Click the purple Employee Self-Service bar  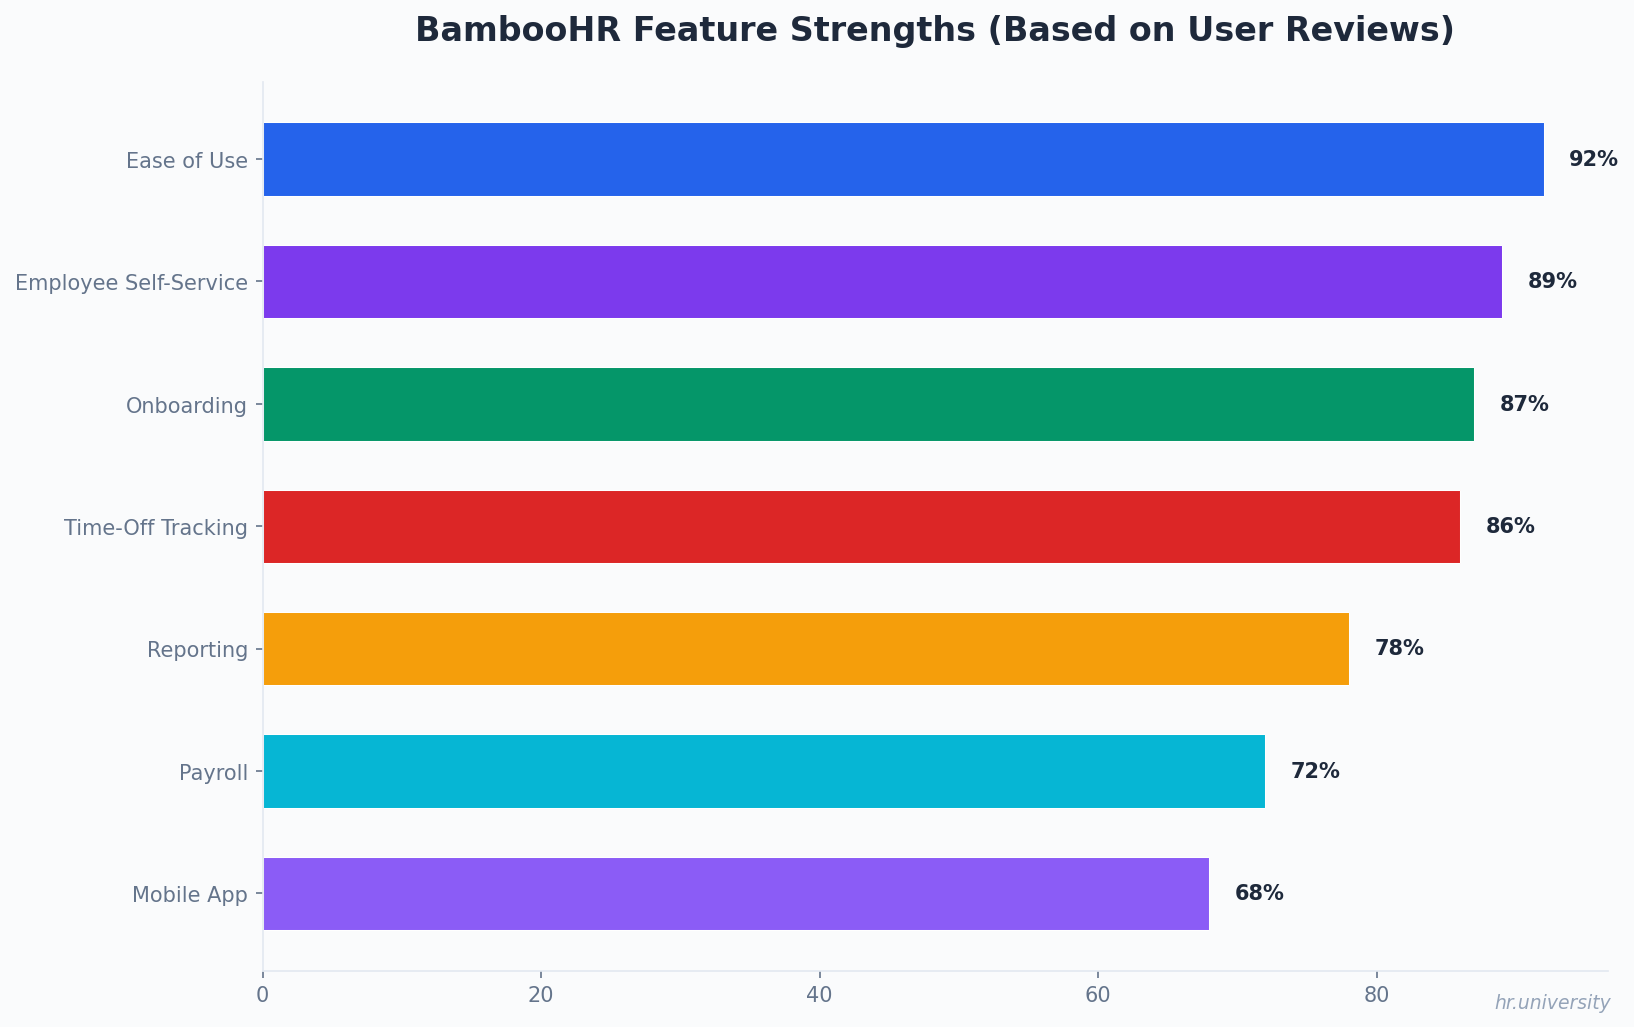[x=882, y=282]
